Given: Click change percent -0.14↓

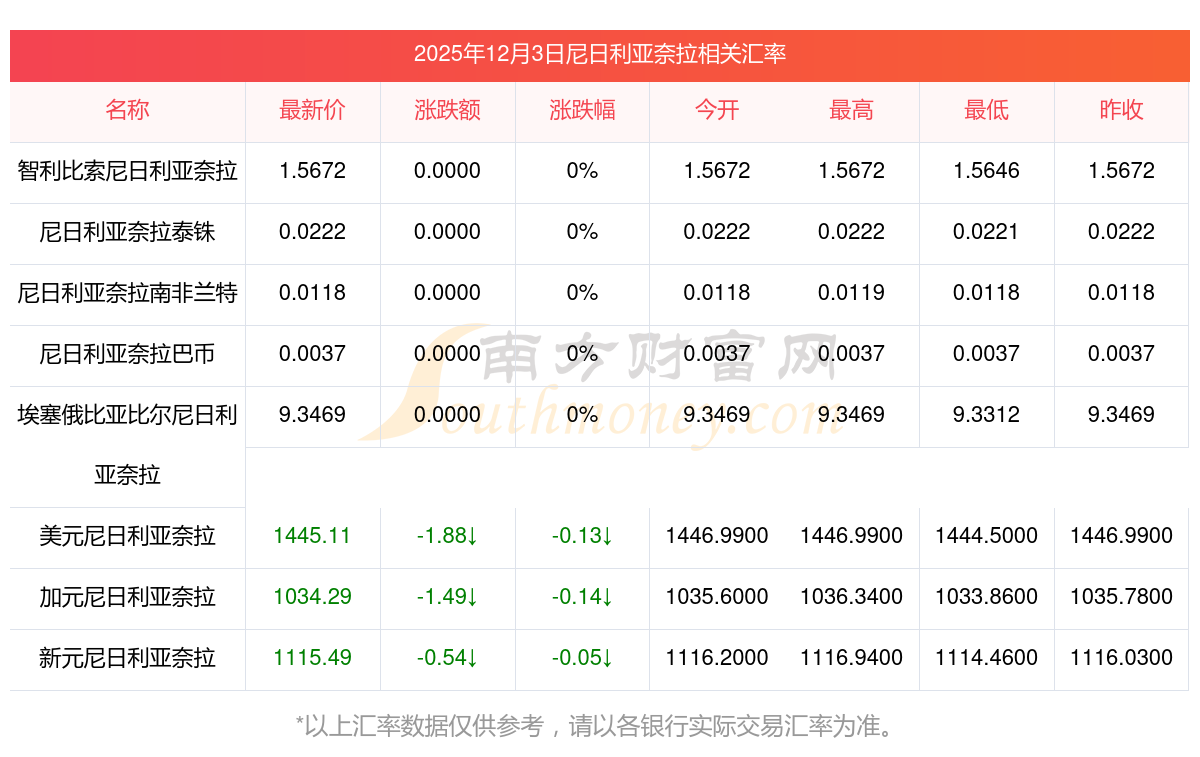Looking at the screenshot, I should click(582, 597).
